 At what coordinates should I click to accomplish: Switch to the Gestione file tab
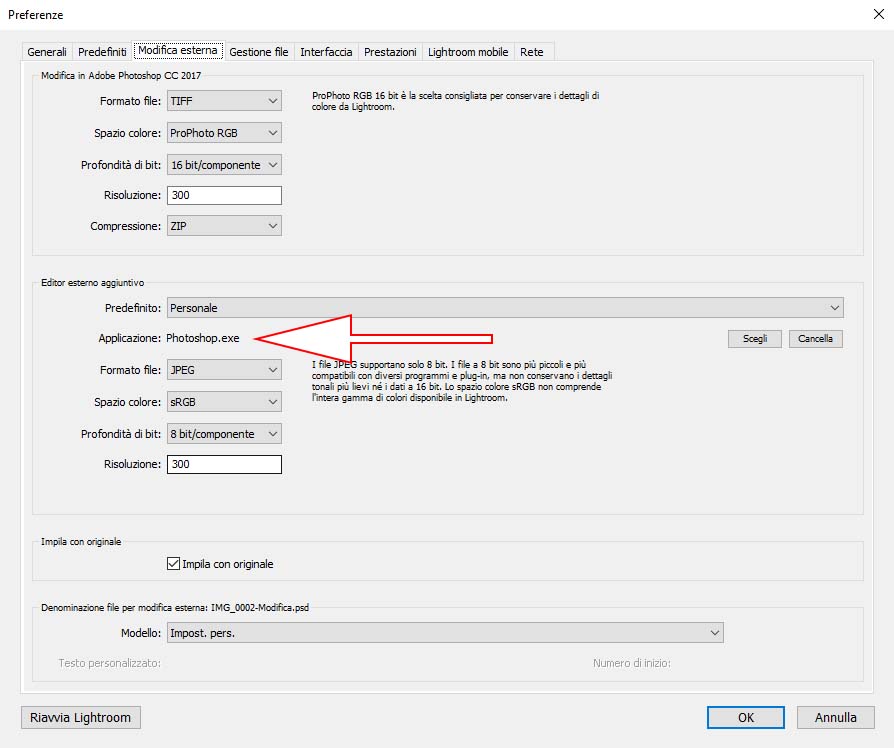[259, 52]
